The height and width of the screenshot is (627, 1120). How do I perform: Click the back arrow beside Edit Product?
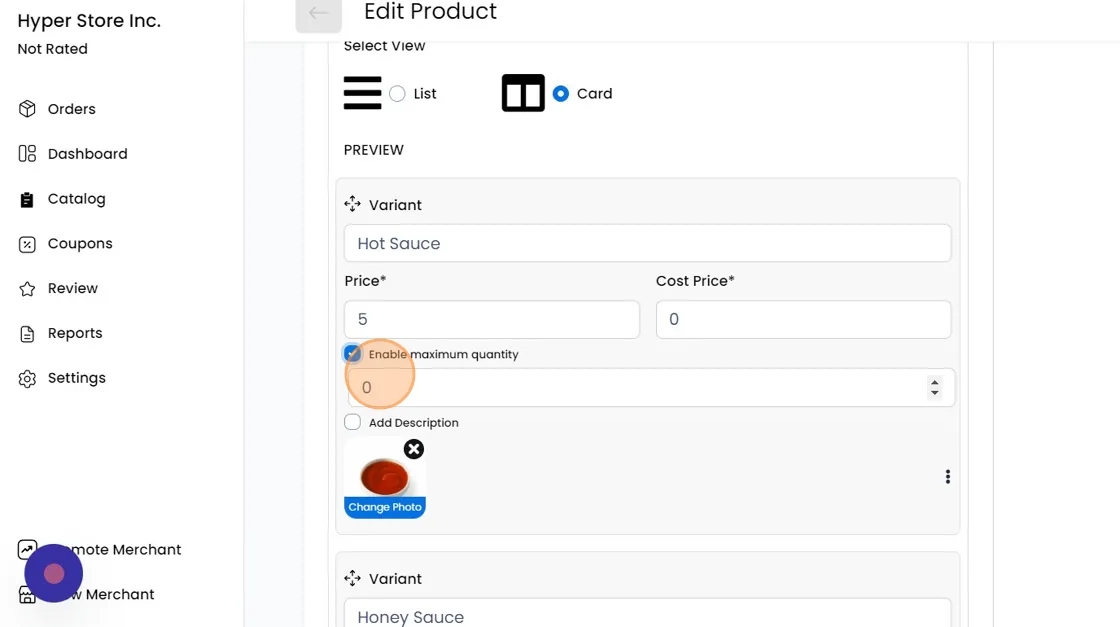318,14
